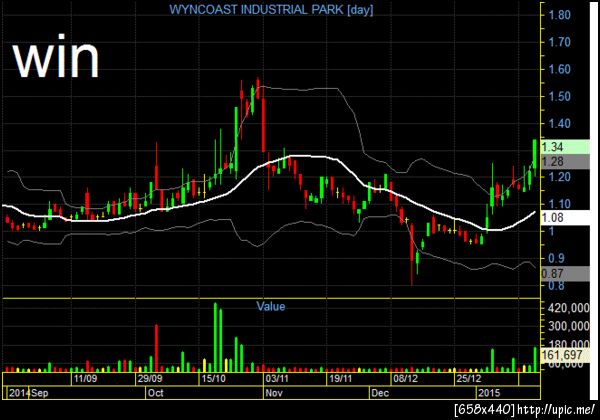Select the Oct month label
This screenshot has height=420, width=600.
pyautogui.click(x=156, y=393)
